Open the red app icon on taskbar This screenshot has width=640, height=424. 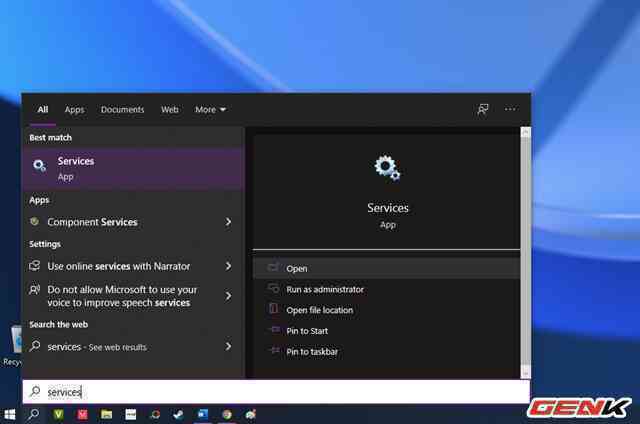[82, 415]
